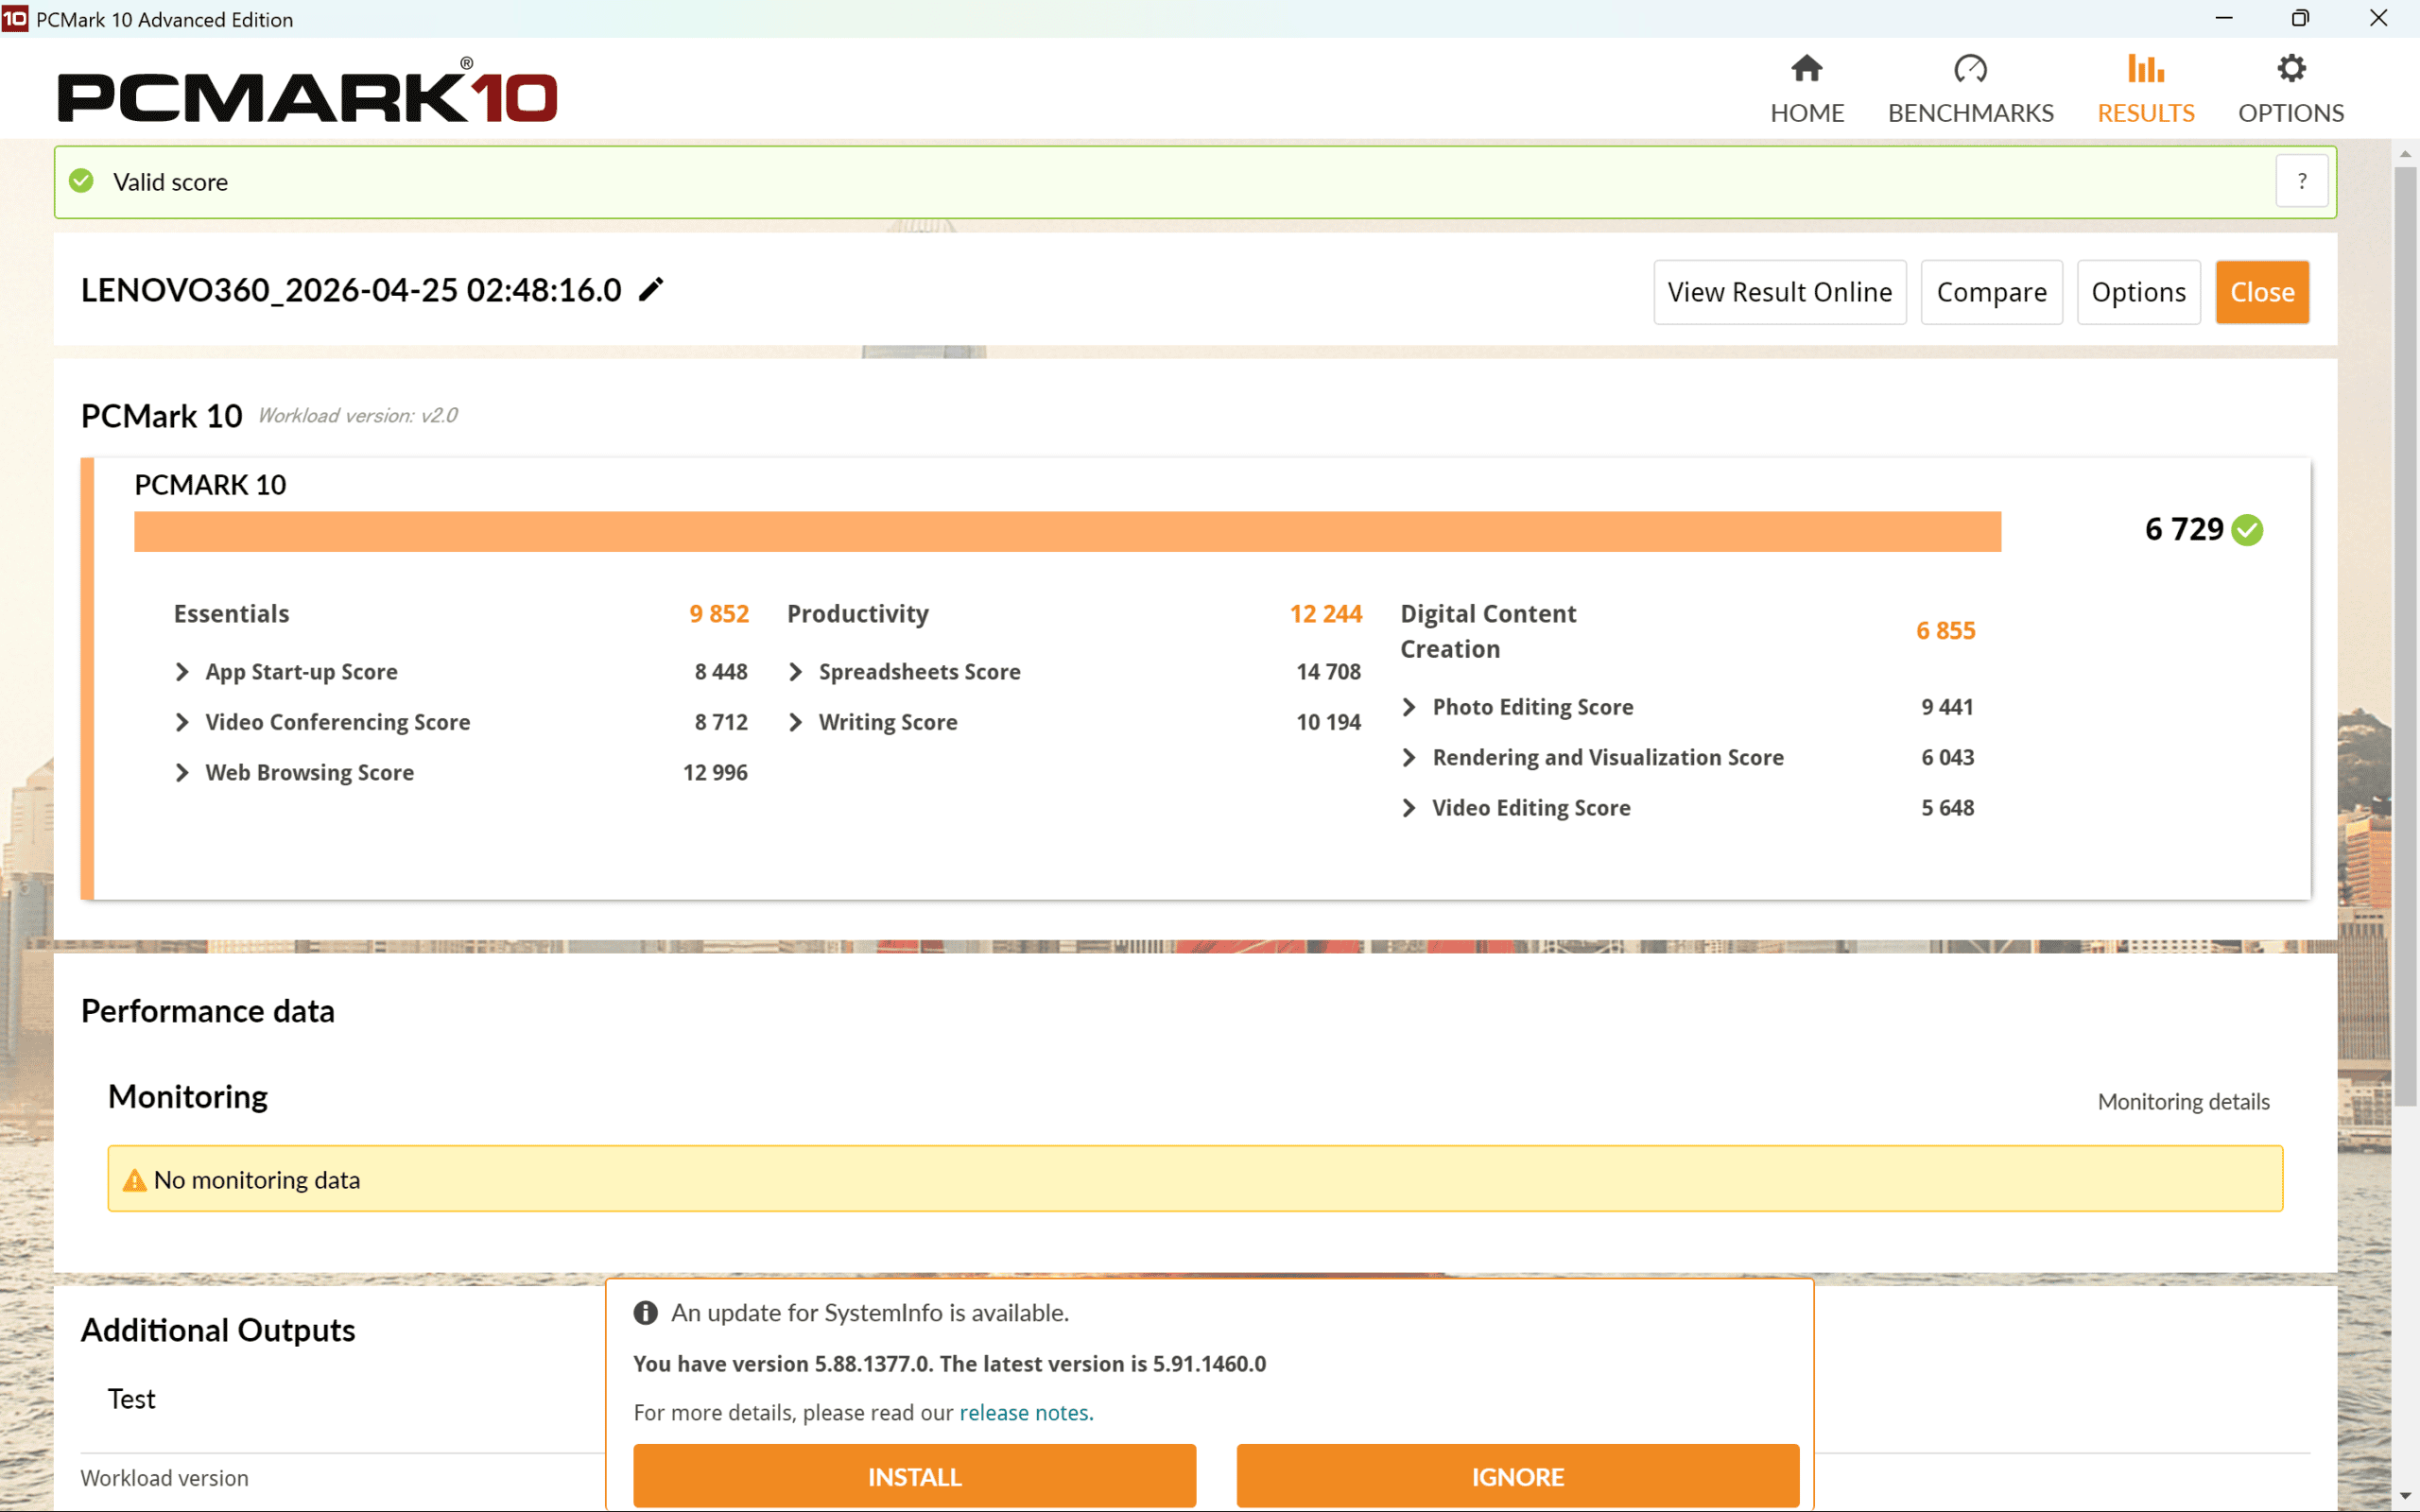Open Options via the gear icon

[2291, 68]
